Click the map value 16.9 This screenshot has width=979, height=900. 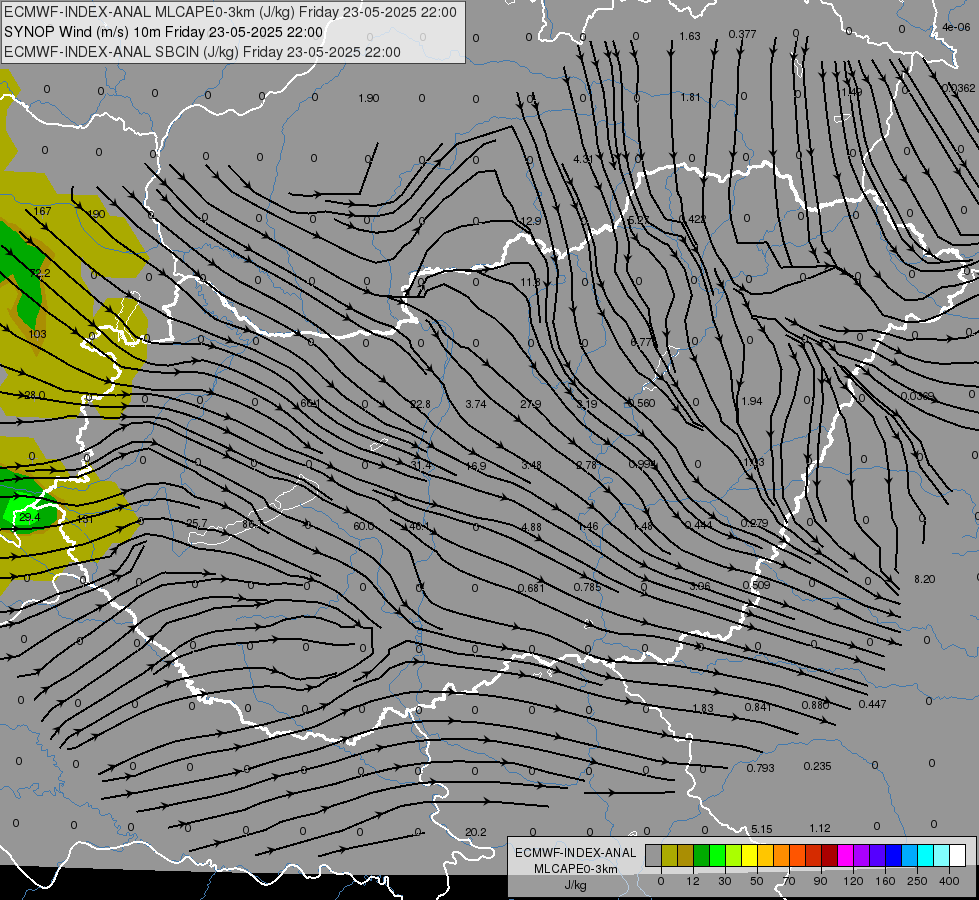point(476,466)
